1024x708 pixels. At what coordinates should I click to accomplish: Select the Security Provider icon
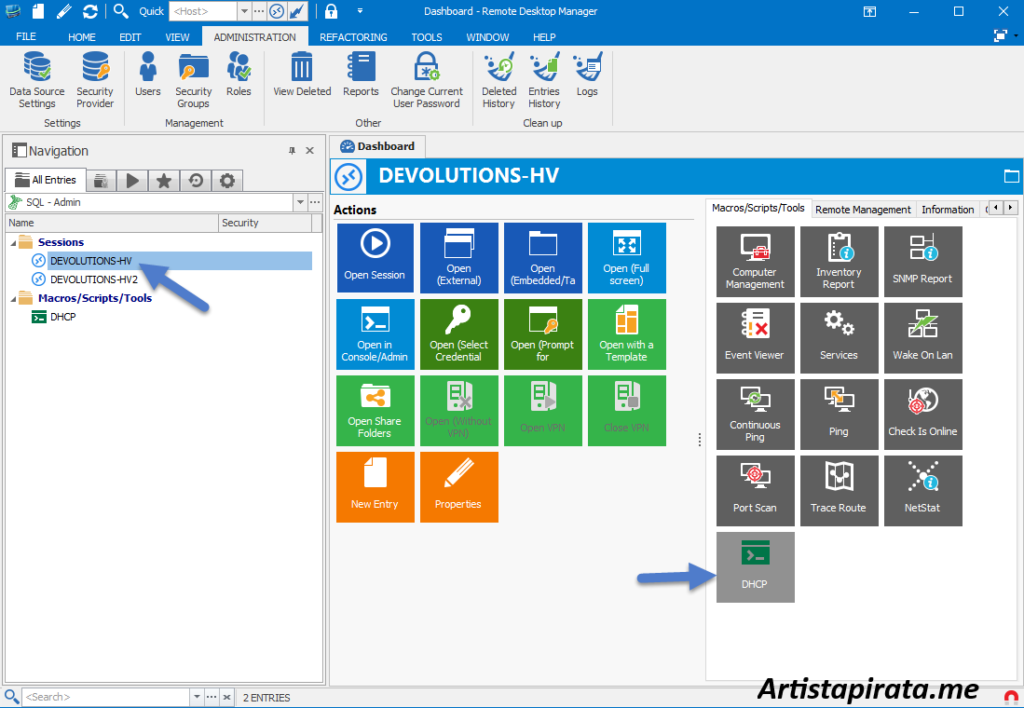pos(95,80)
